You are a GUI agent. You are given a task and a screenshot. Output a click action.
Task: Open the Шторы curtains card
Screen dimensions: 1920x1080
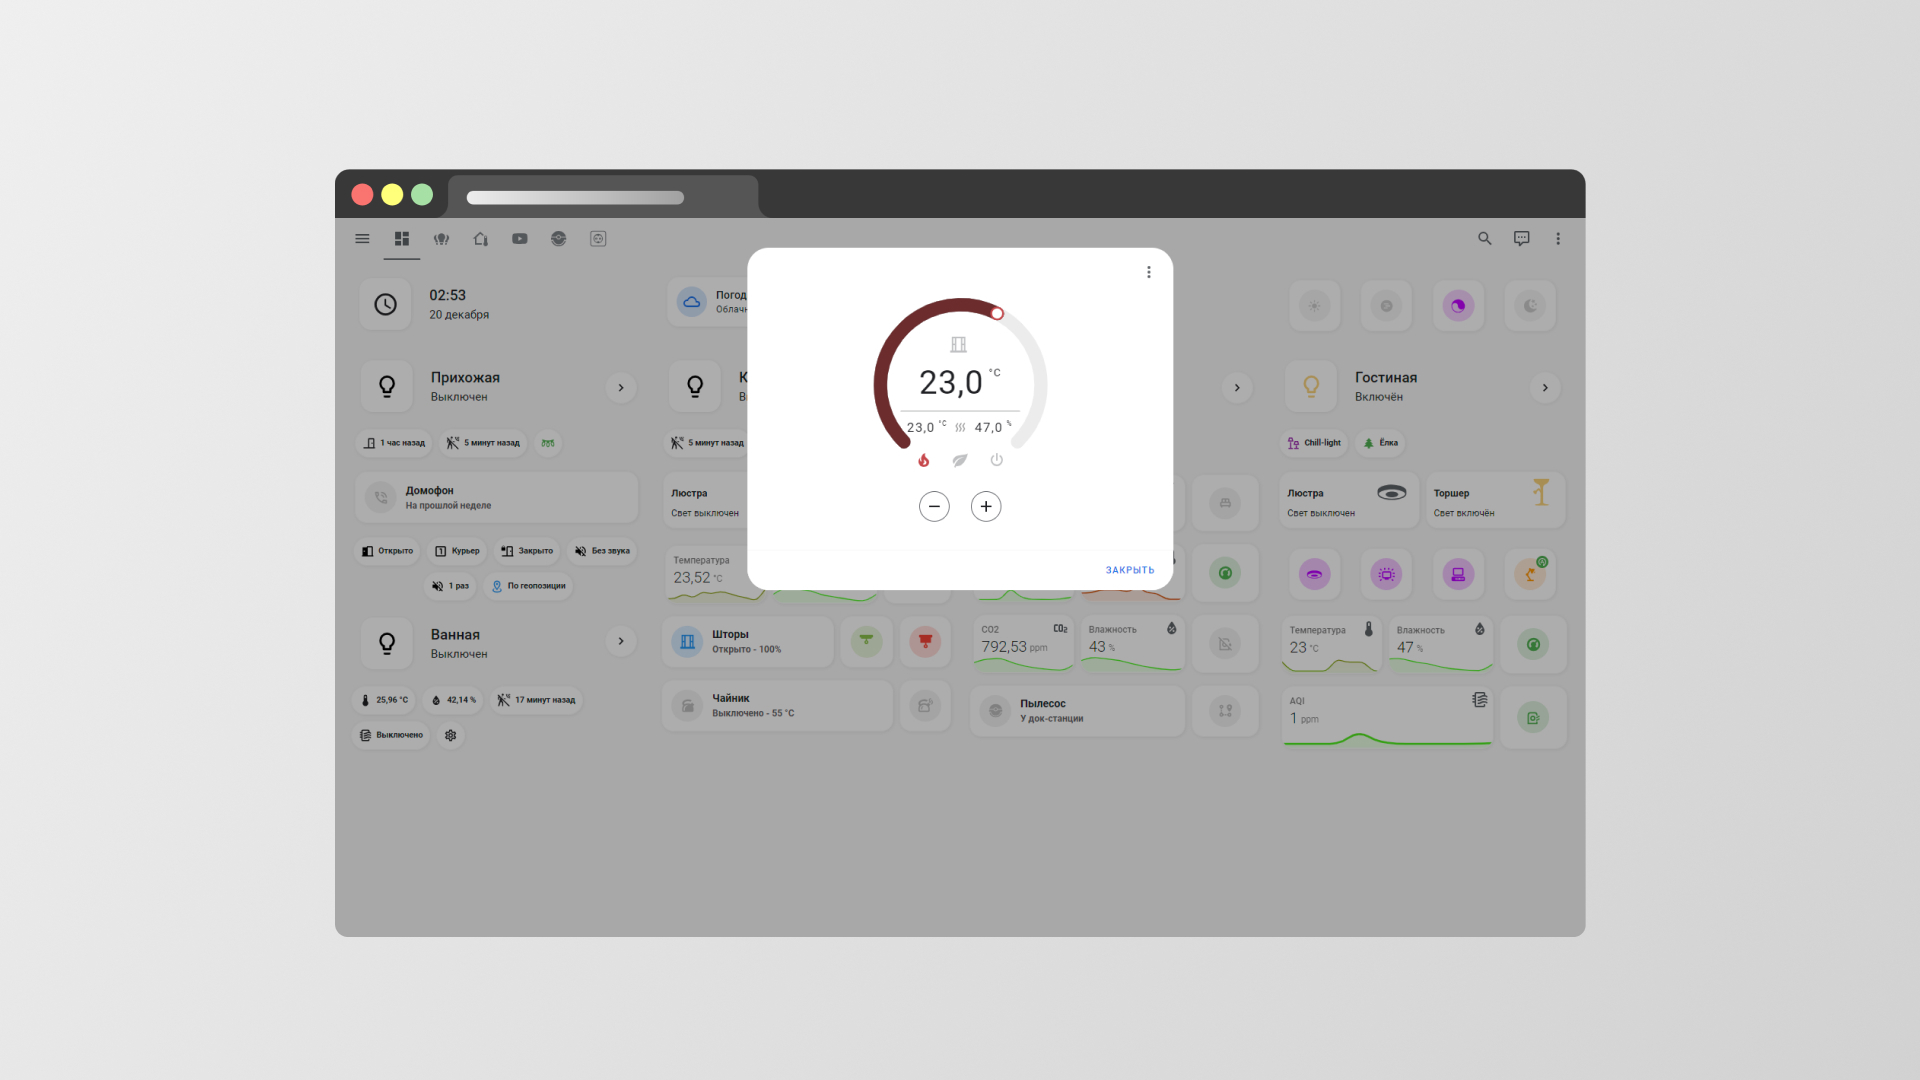click(748, 642)
